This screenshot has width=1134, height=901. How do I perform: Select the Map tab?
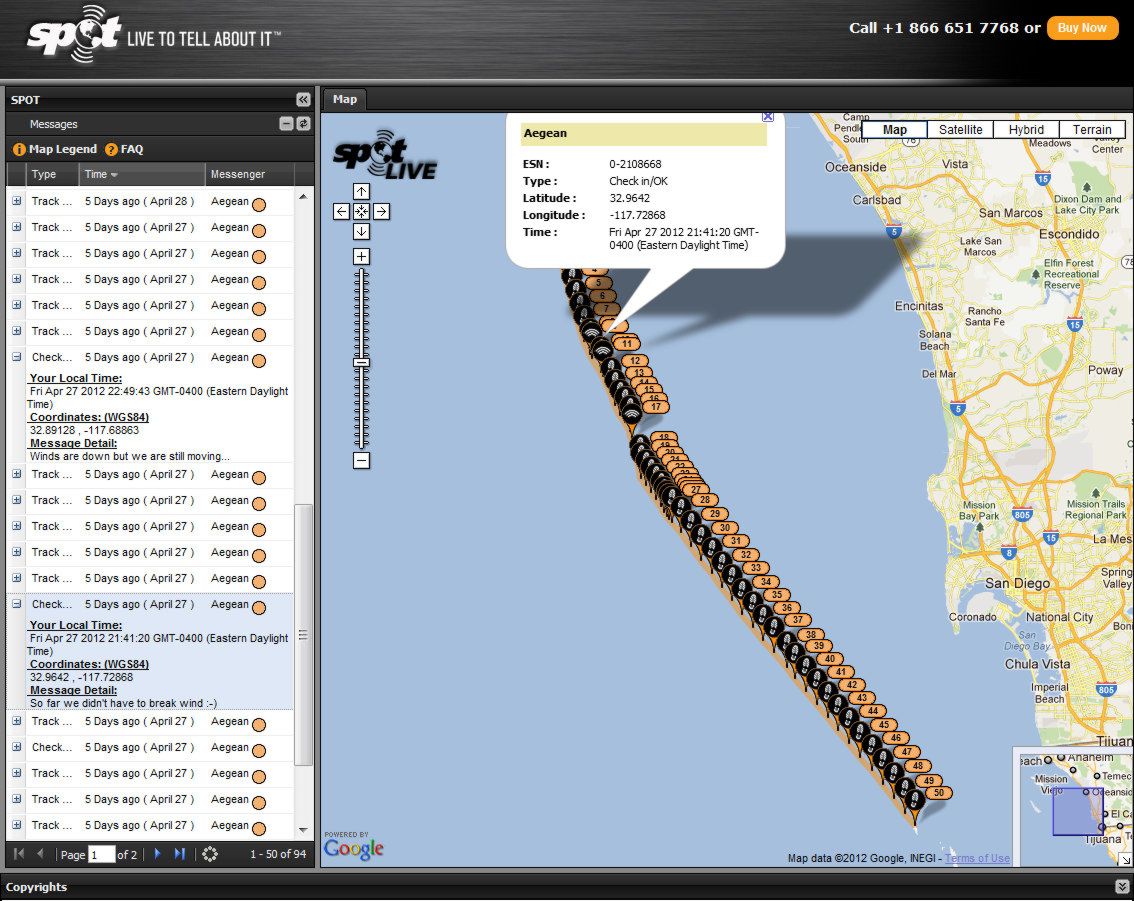345,100
